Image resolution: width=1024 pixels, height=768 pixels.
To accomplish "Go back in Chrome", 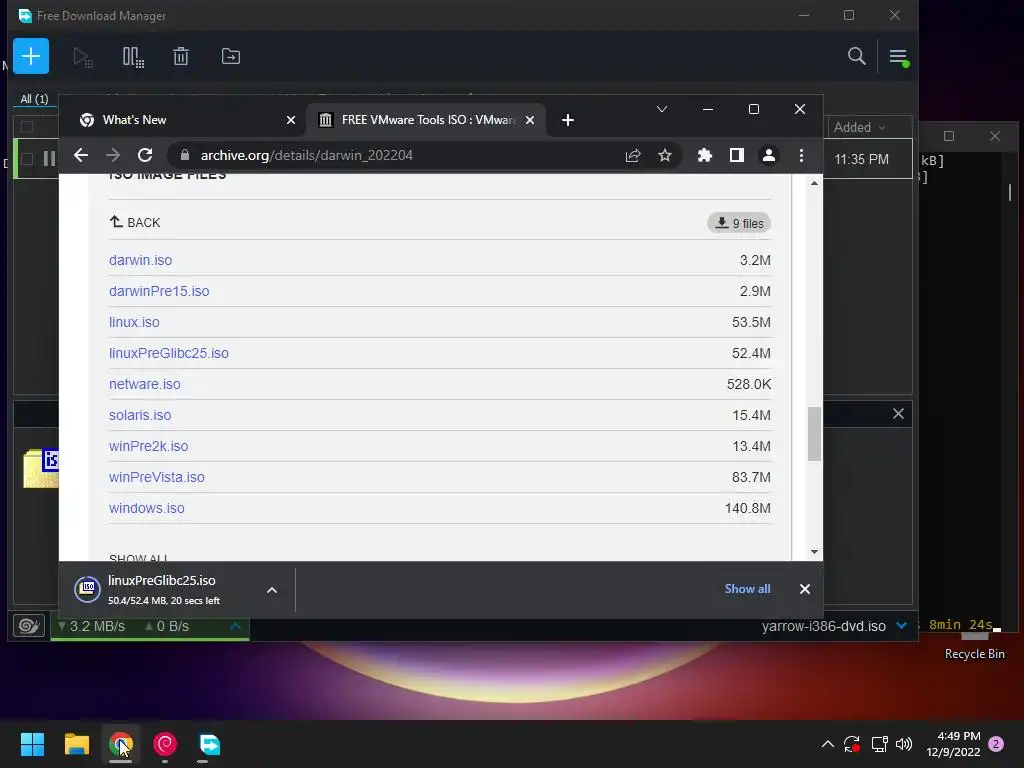I will point(81,155).
